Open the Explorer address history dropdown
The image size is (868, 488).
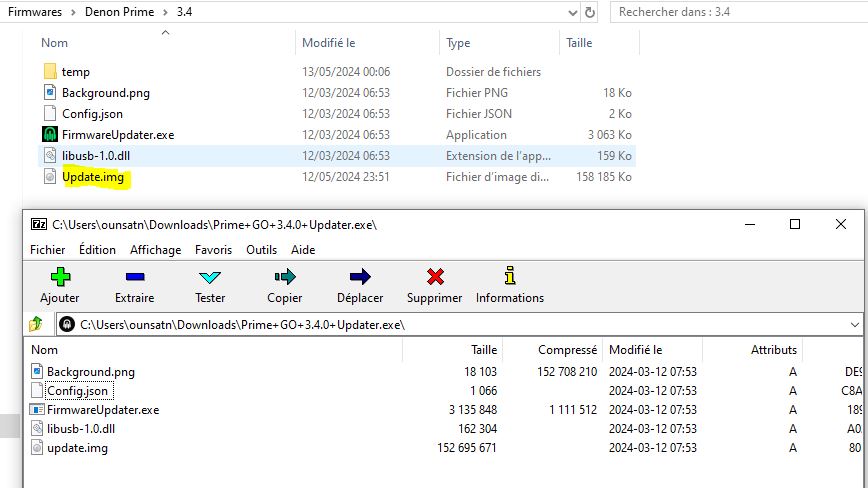click(x=567, y=12)
